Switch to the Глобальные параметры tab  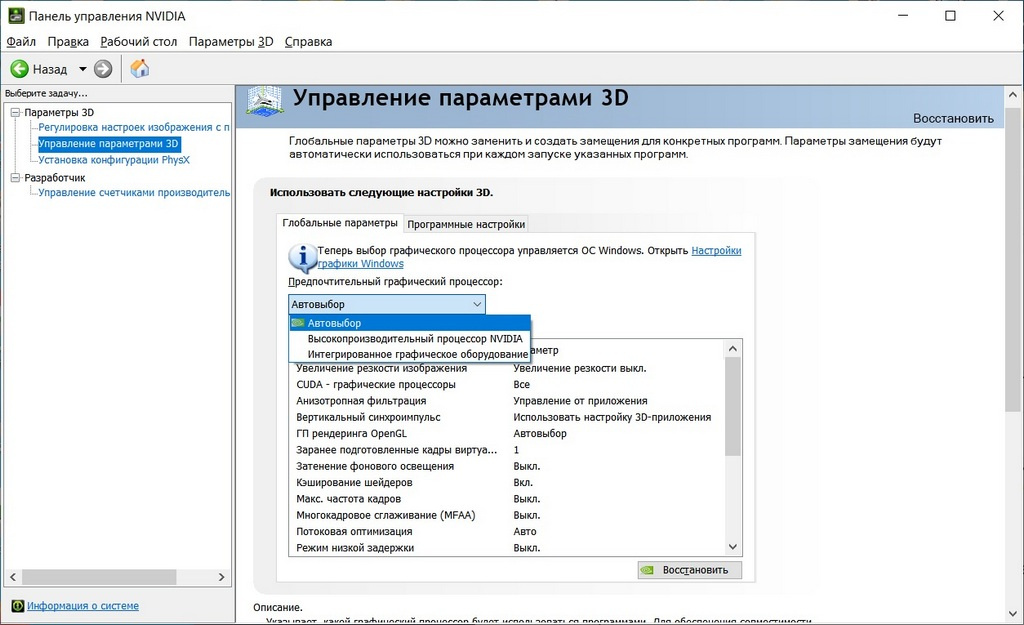pos(340,223)
